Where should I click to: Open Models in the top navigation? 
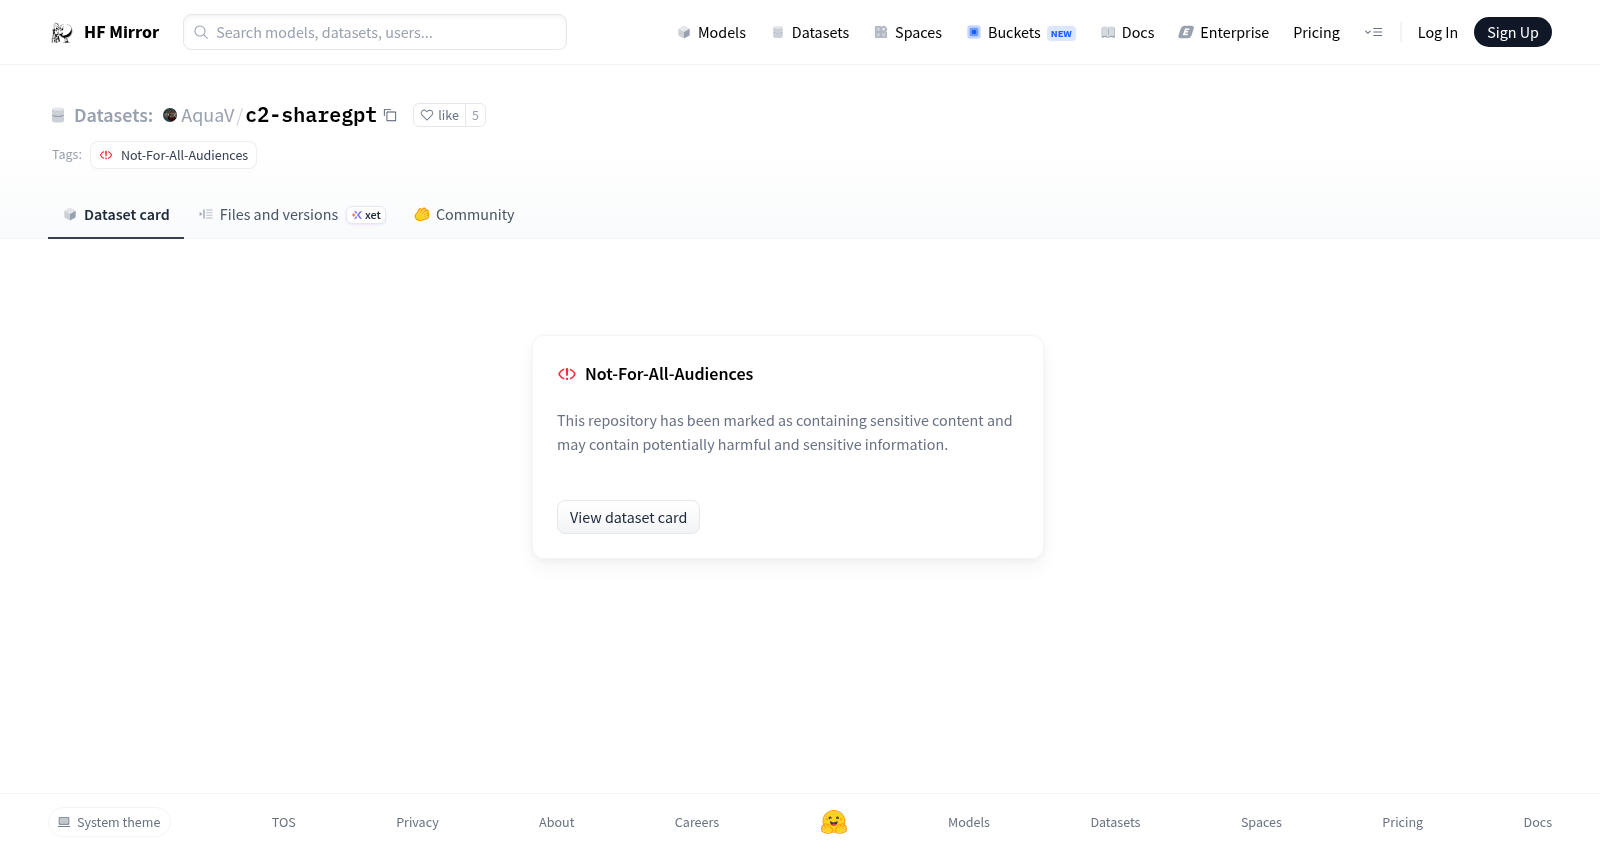tap(711, 33)
